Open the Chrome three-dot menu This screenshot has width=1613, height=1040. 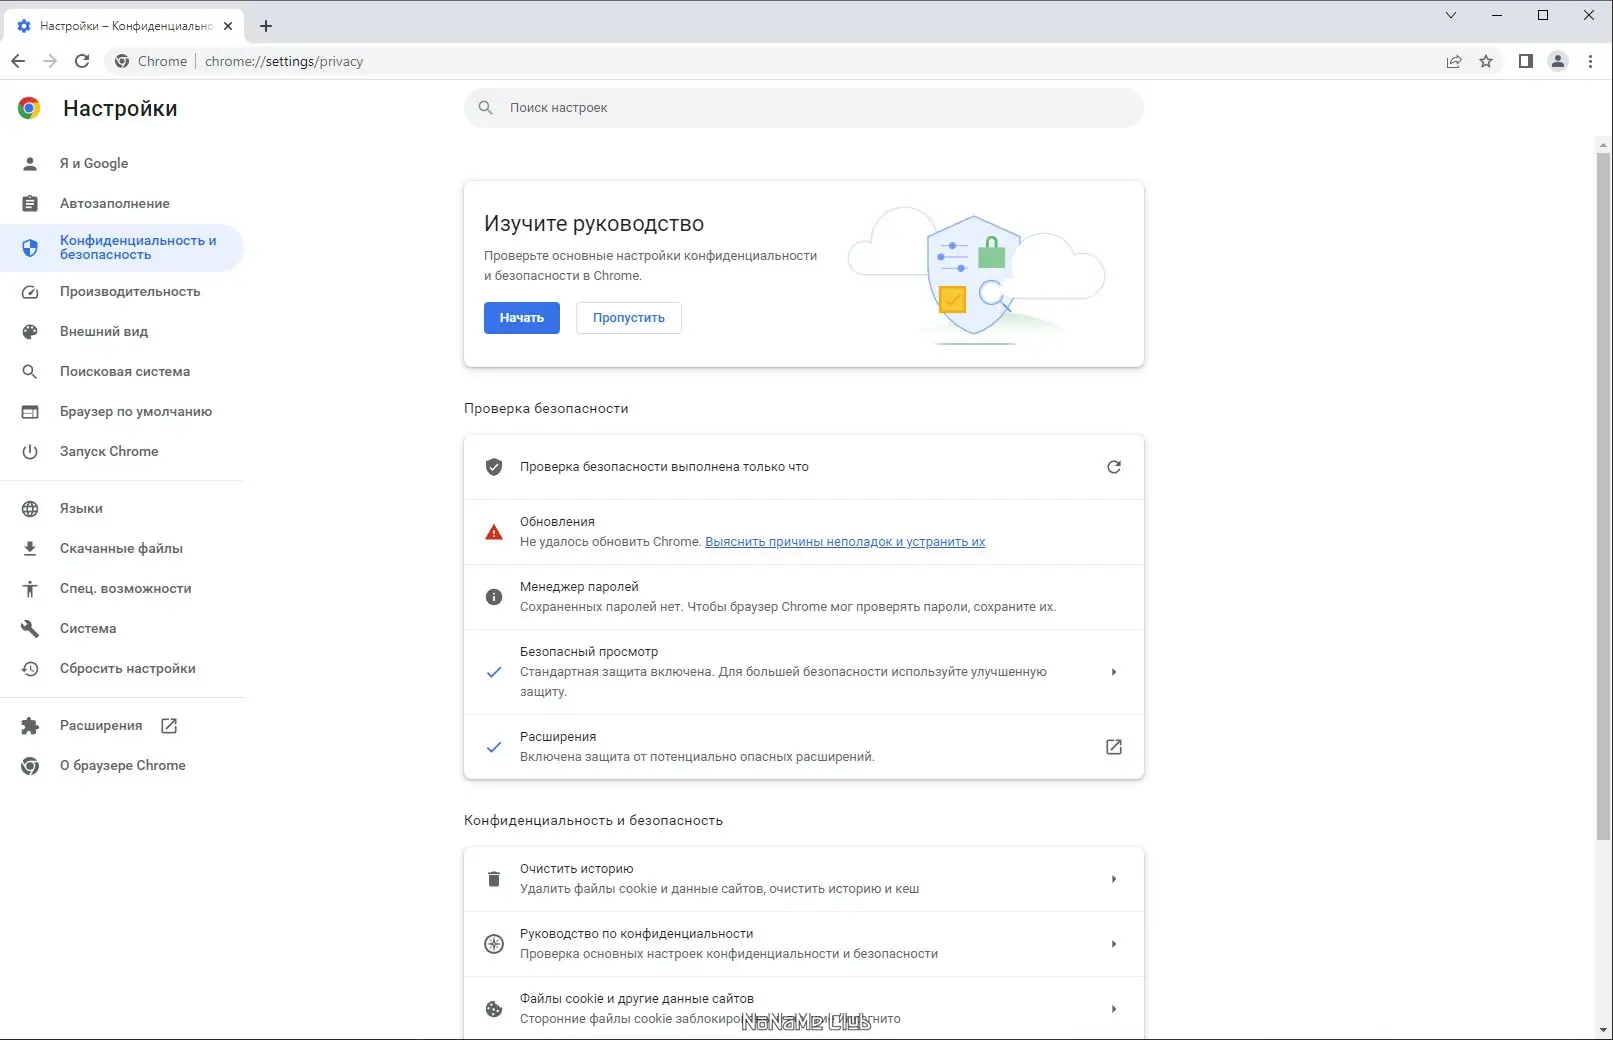pyautogui.click(x=1590, y=61)
